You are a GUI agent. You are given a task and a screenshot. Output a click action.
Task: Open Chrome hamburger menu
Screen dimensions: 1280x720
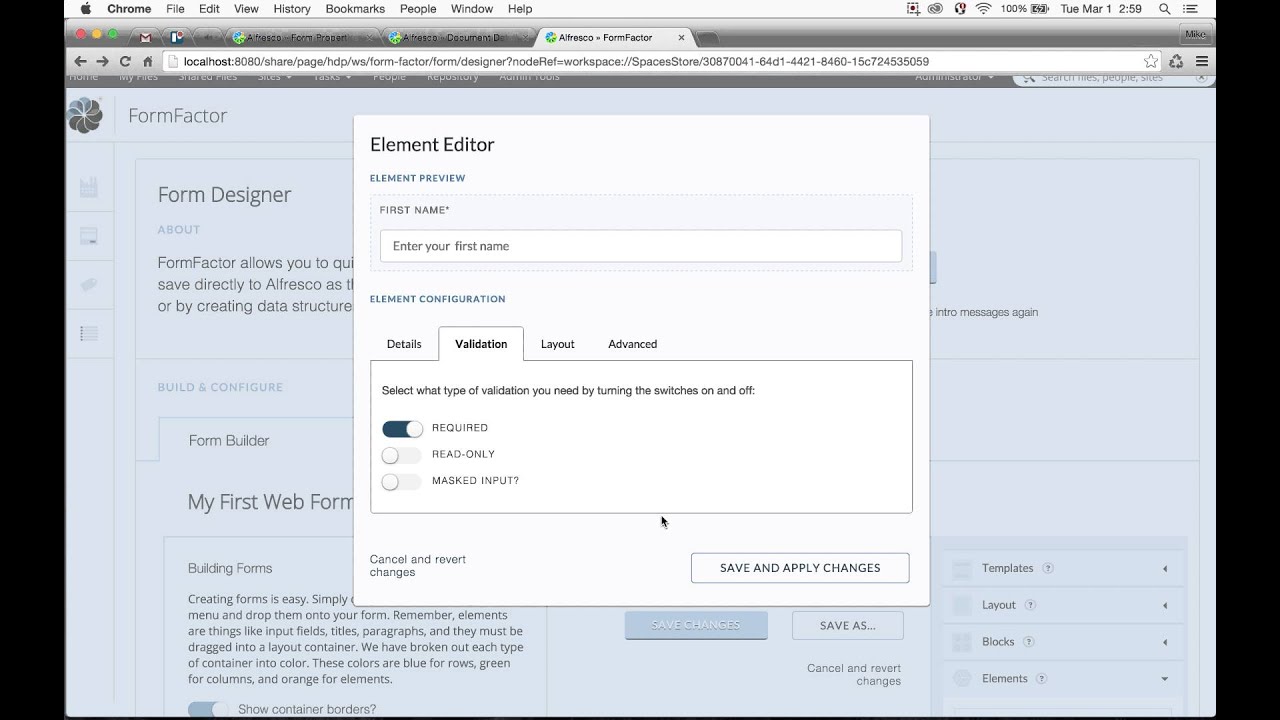coord(1201,61)
